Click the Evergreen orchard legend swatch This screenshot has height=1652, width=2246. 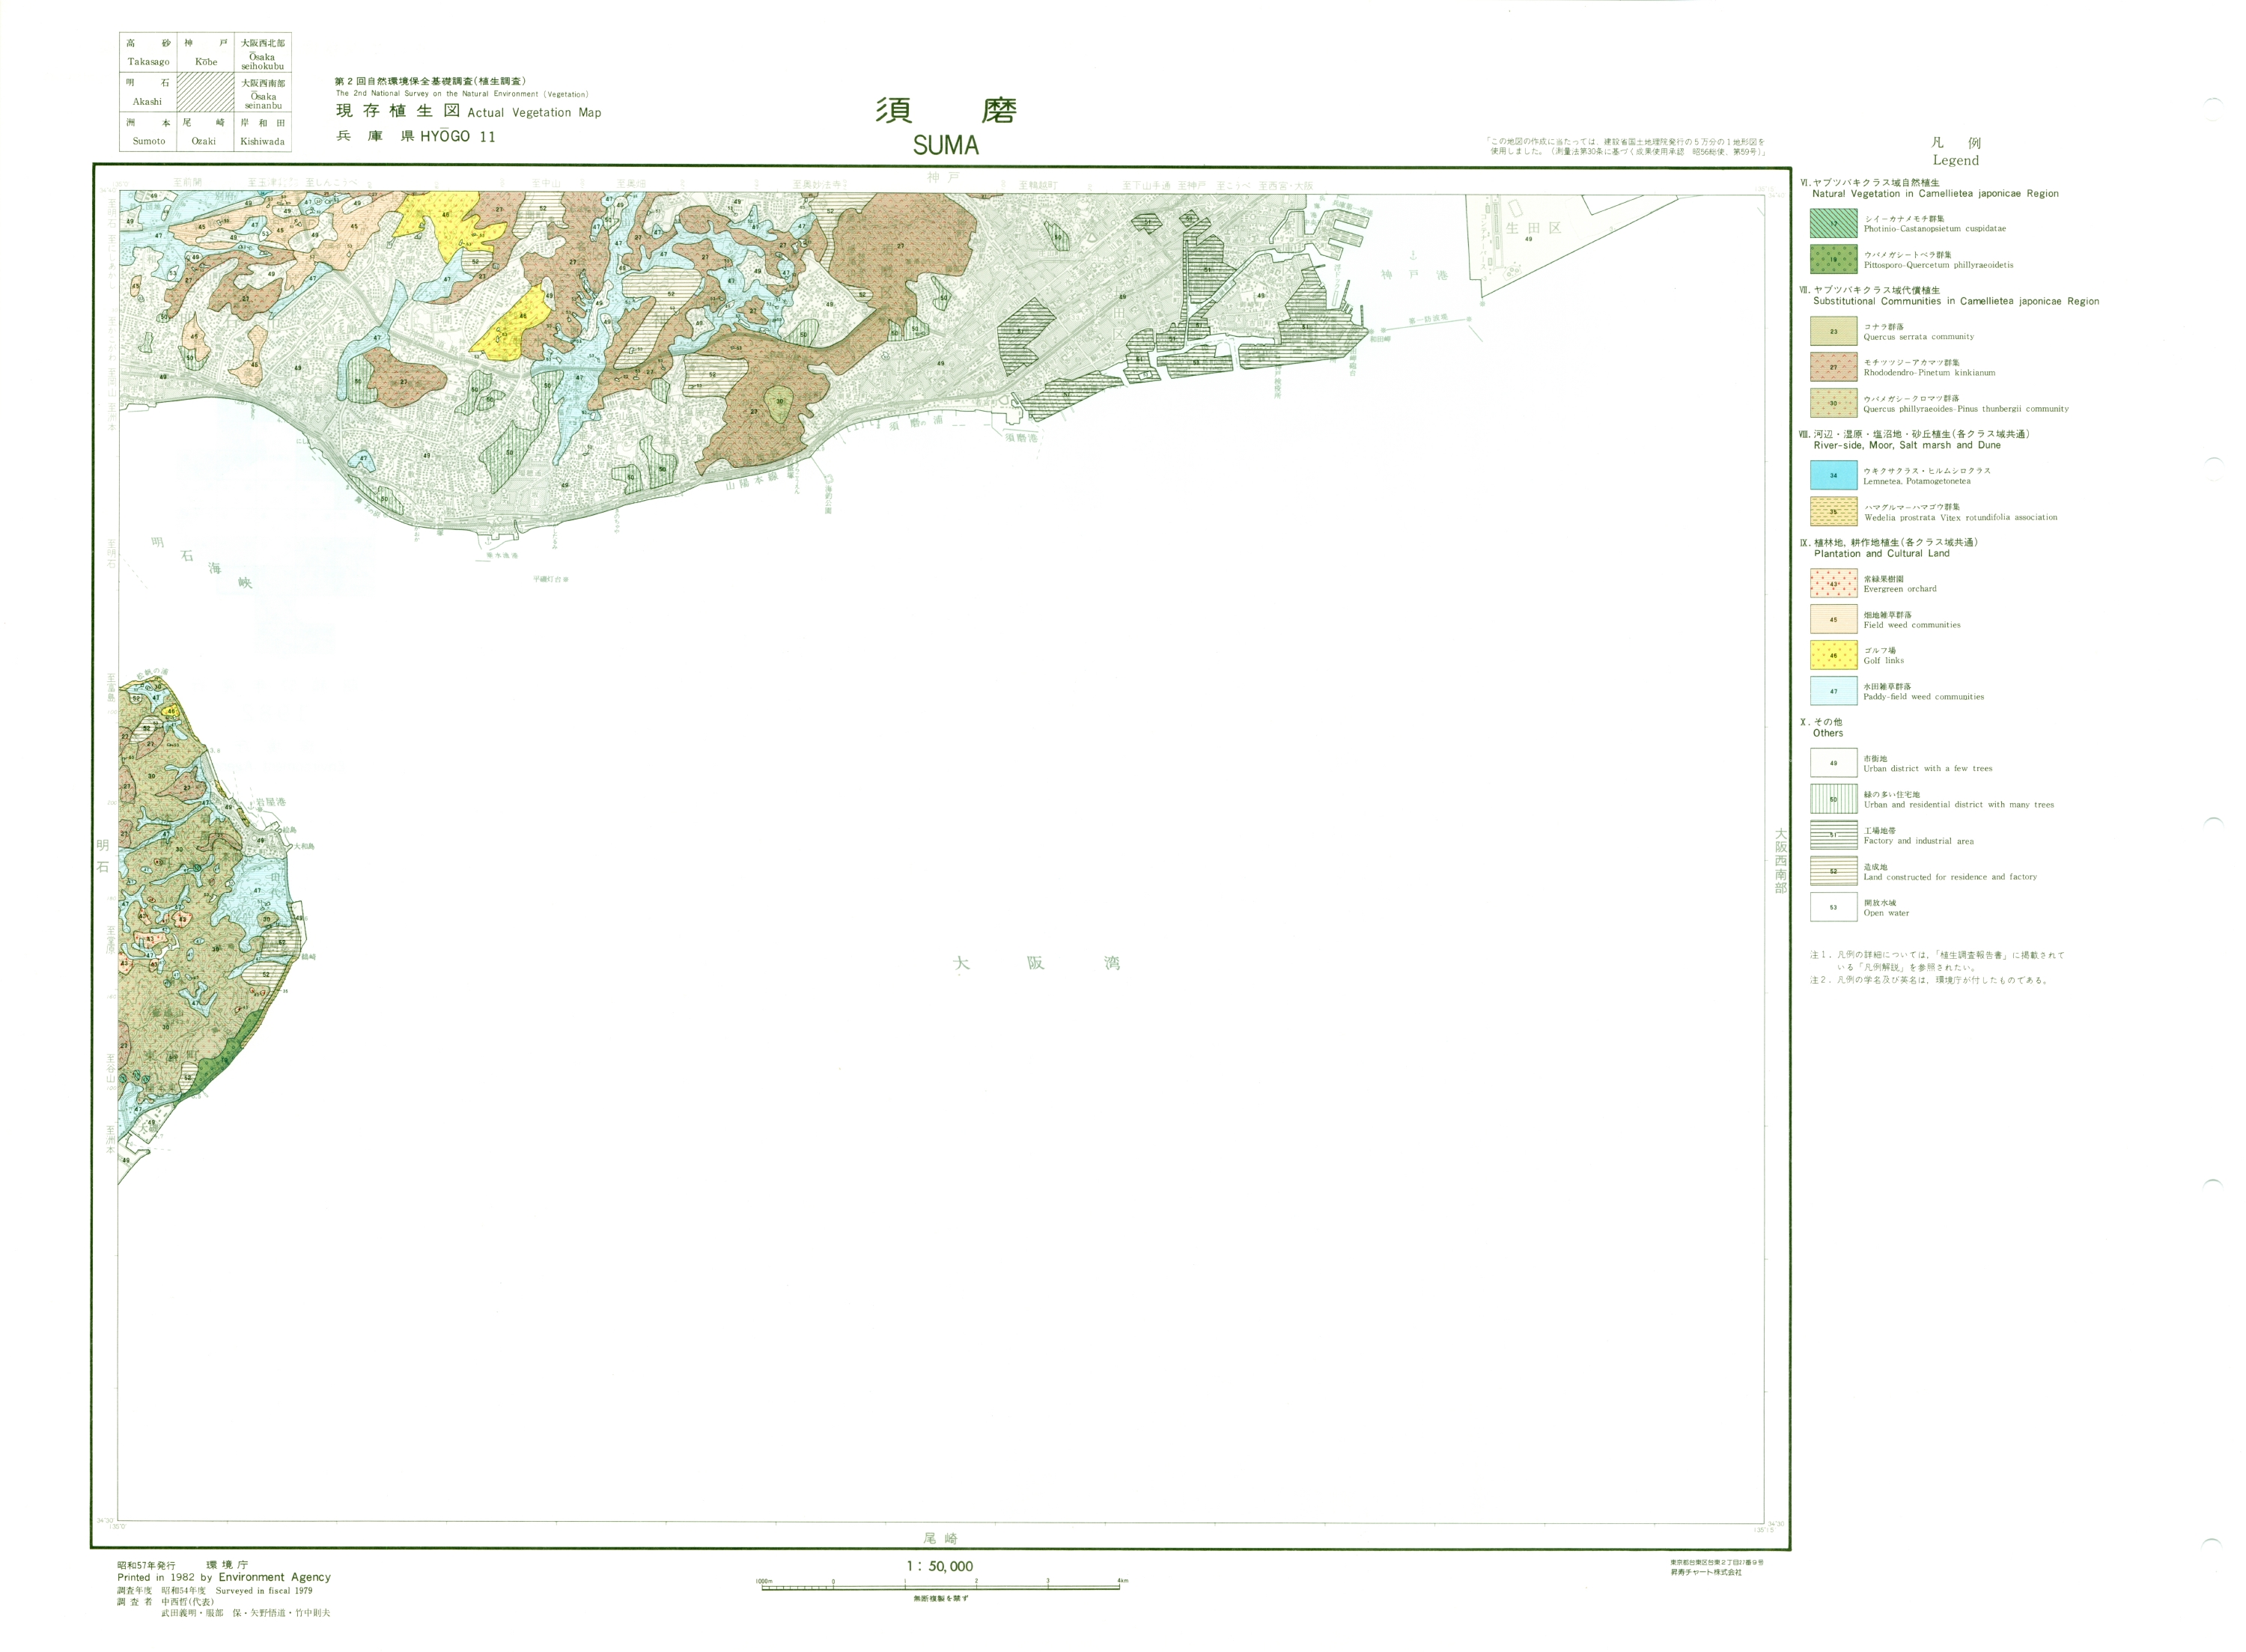[x=1833, y=583]
